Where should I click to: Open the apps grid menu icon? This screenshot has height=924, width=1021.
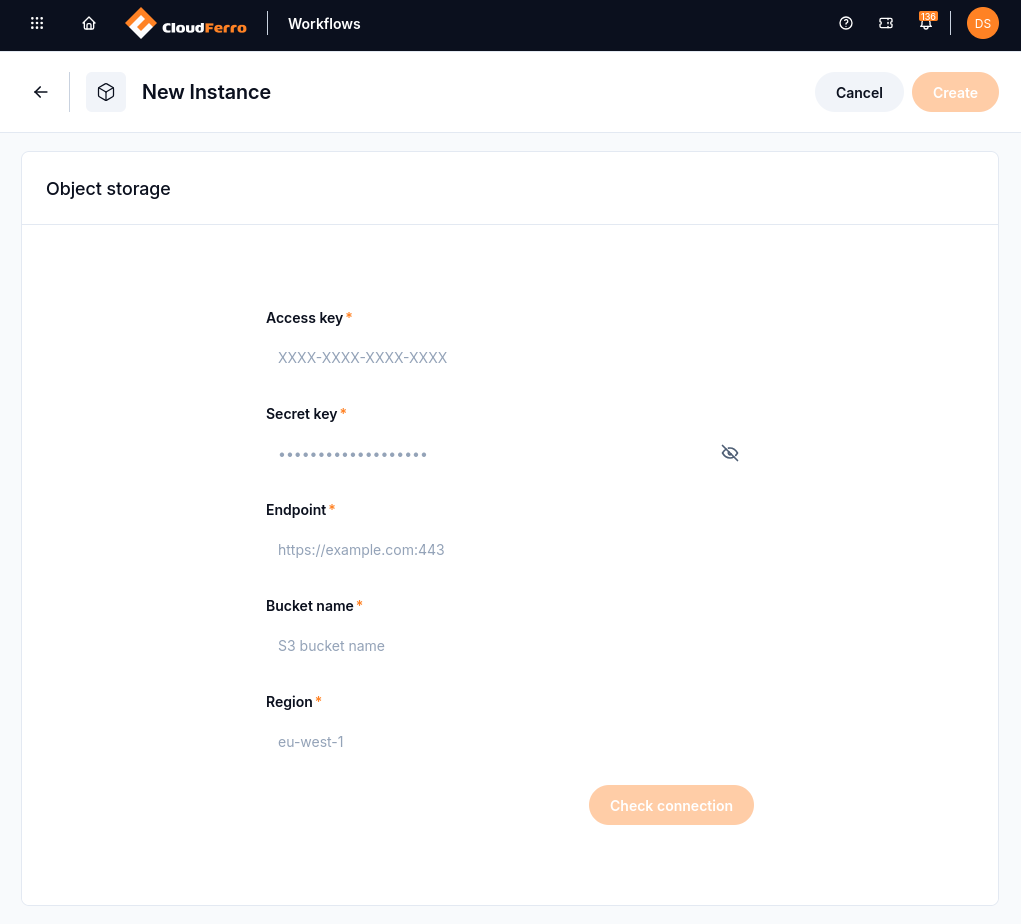coord(37,23)
